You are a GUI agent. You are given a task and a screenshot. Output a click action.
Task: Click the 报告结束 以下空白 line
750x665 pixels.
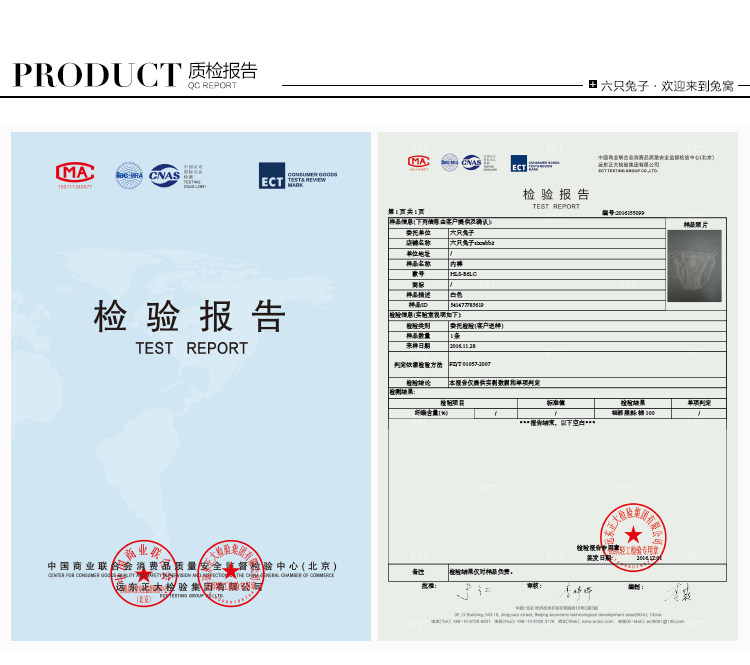pos(557,423)
